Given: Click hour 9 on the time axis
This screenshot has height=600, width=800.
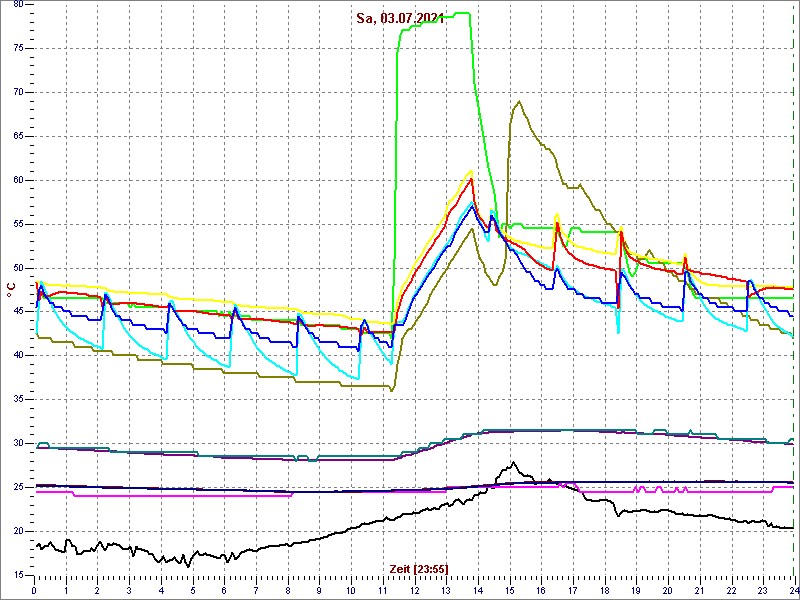Looking at the screenshot, I should click(x=319, y=591).
